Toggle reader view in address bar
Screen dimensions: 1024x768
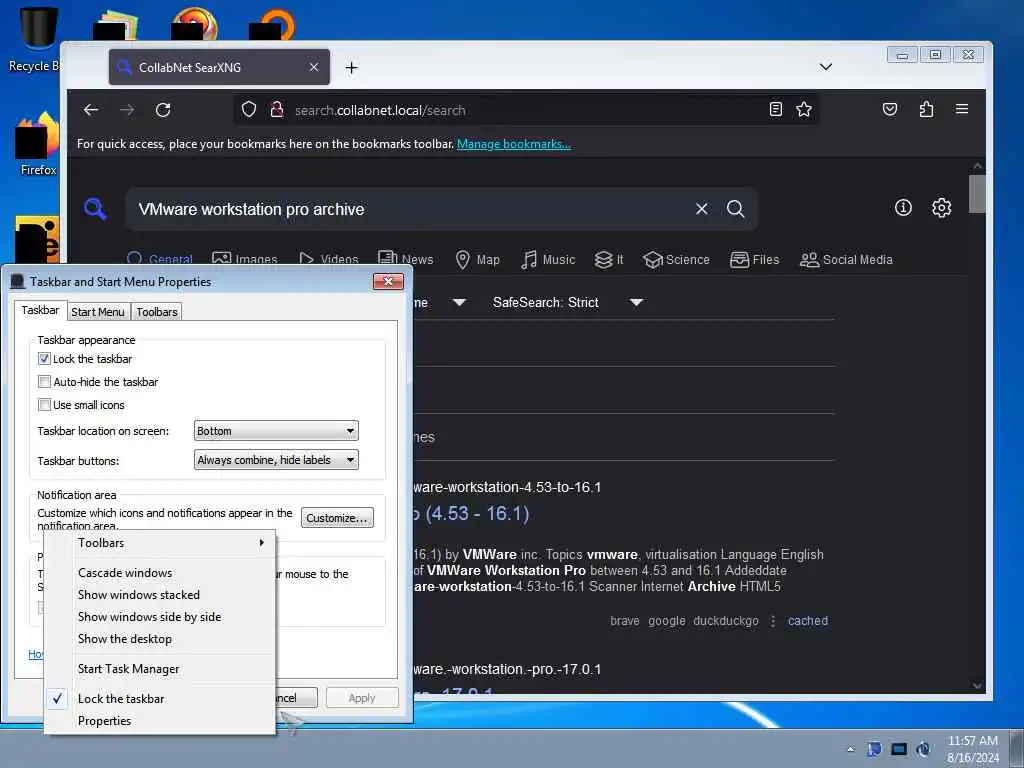[x=775, y=109]
